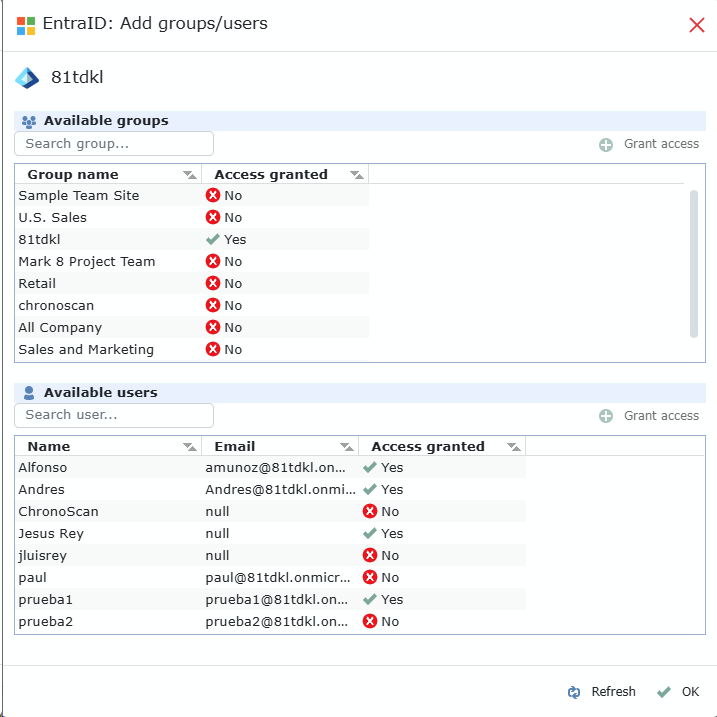The image size is (717, 717).
Task: Select the Sales and Marketing group row
Action: 86,350
